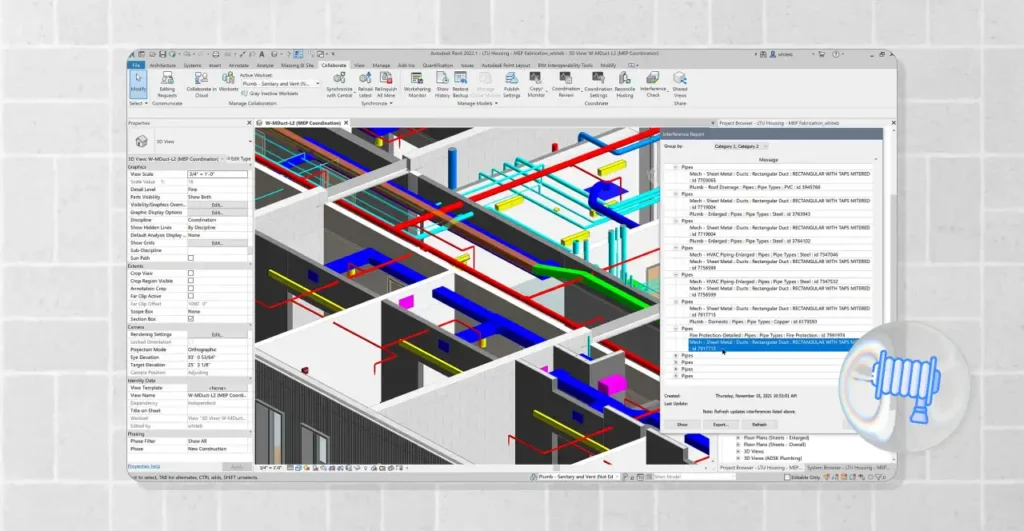Screen dimensions: 1024x531
Task: Toggle Annotation Crop checkbox
Action: pyautogui.click(x=191, y=288)
